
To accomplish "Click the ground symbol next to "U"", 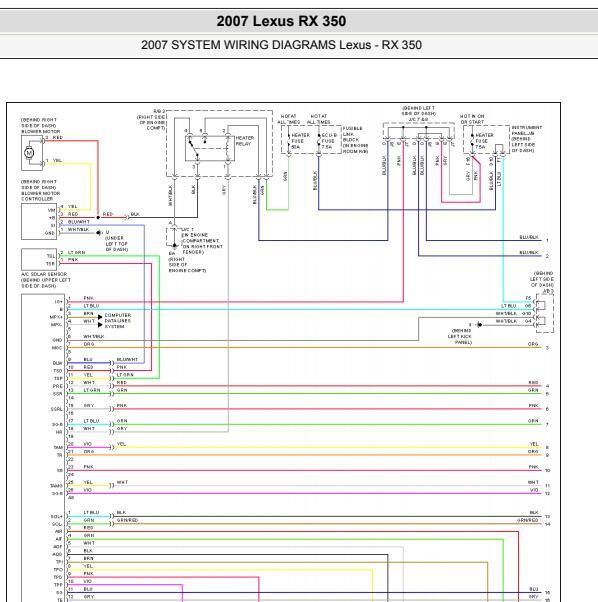I will coord(99,233).
